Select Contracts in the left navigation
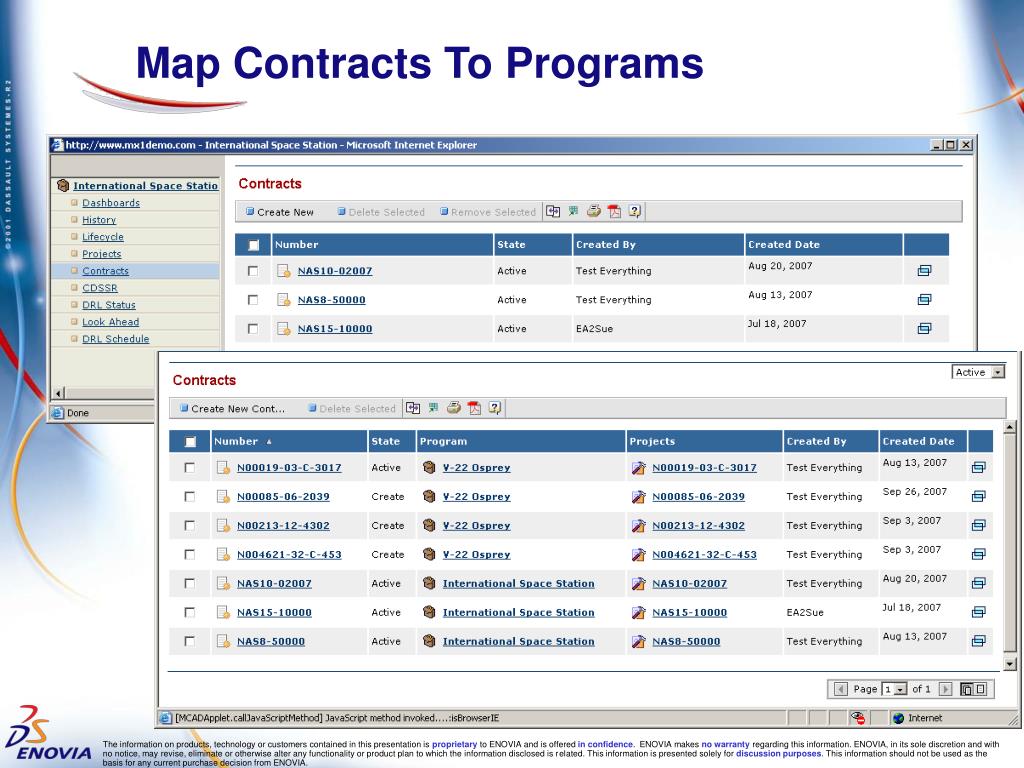This screenshot has height=768, width=1024. coord(106,271)
